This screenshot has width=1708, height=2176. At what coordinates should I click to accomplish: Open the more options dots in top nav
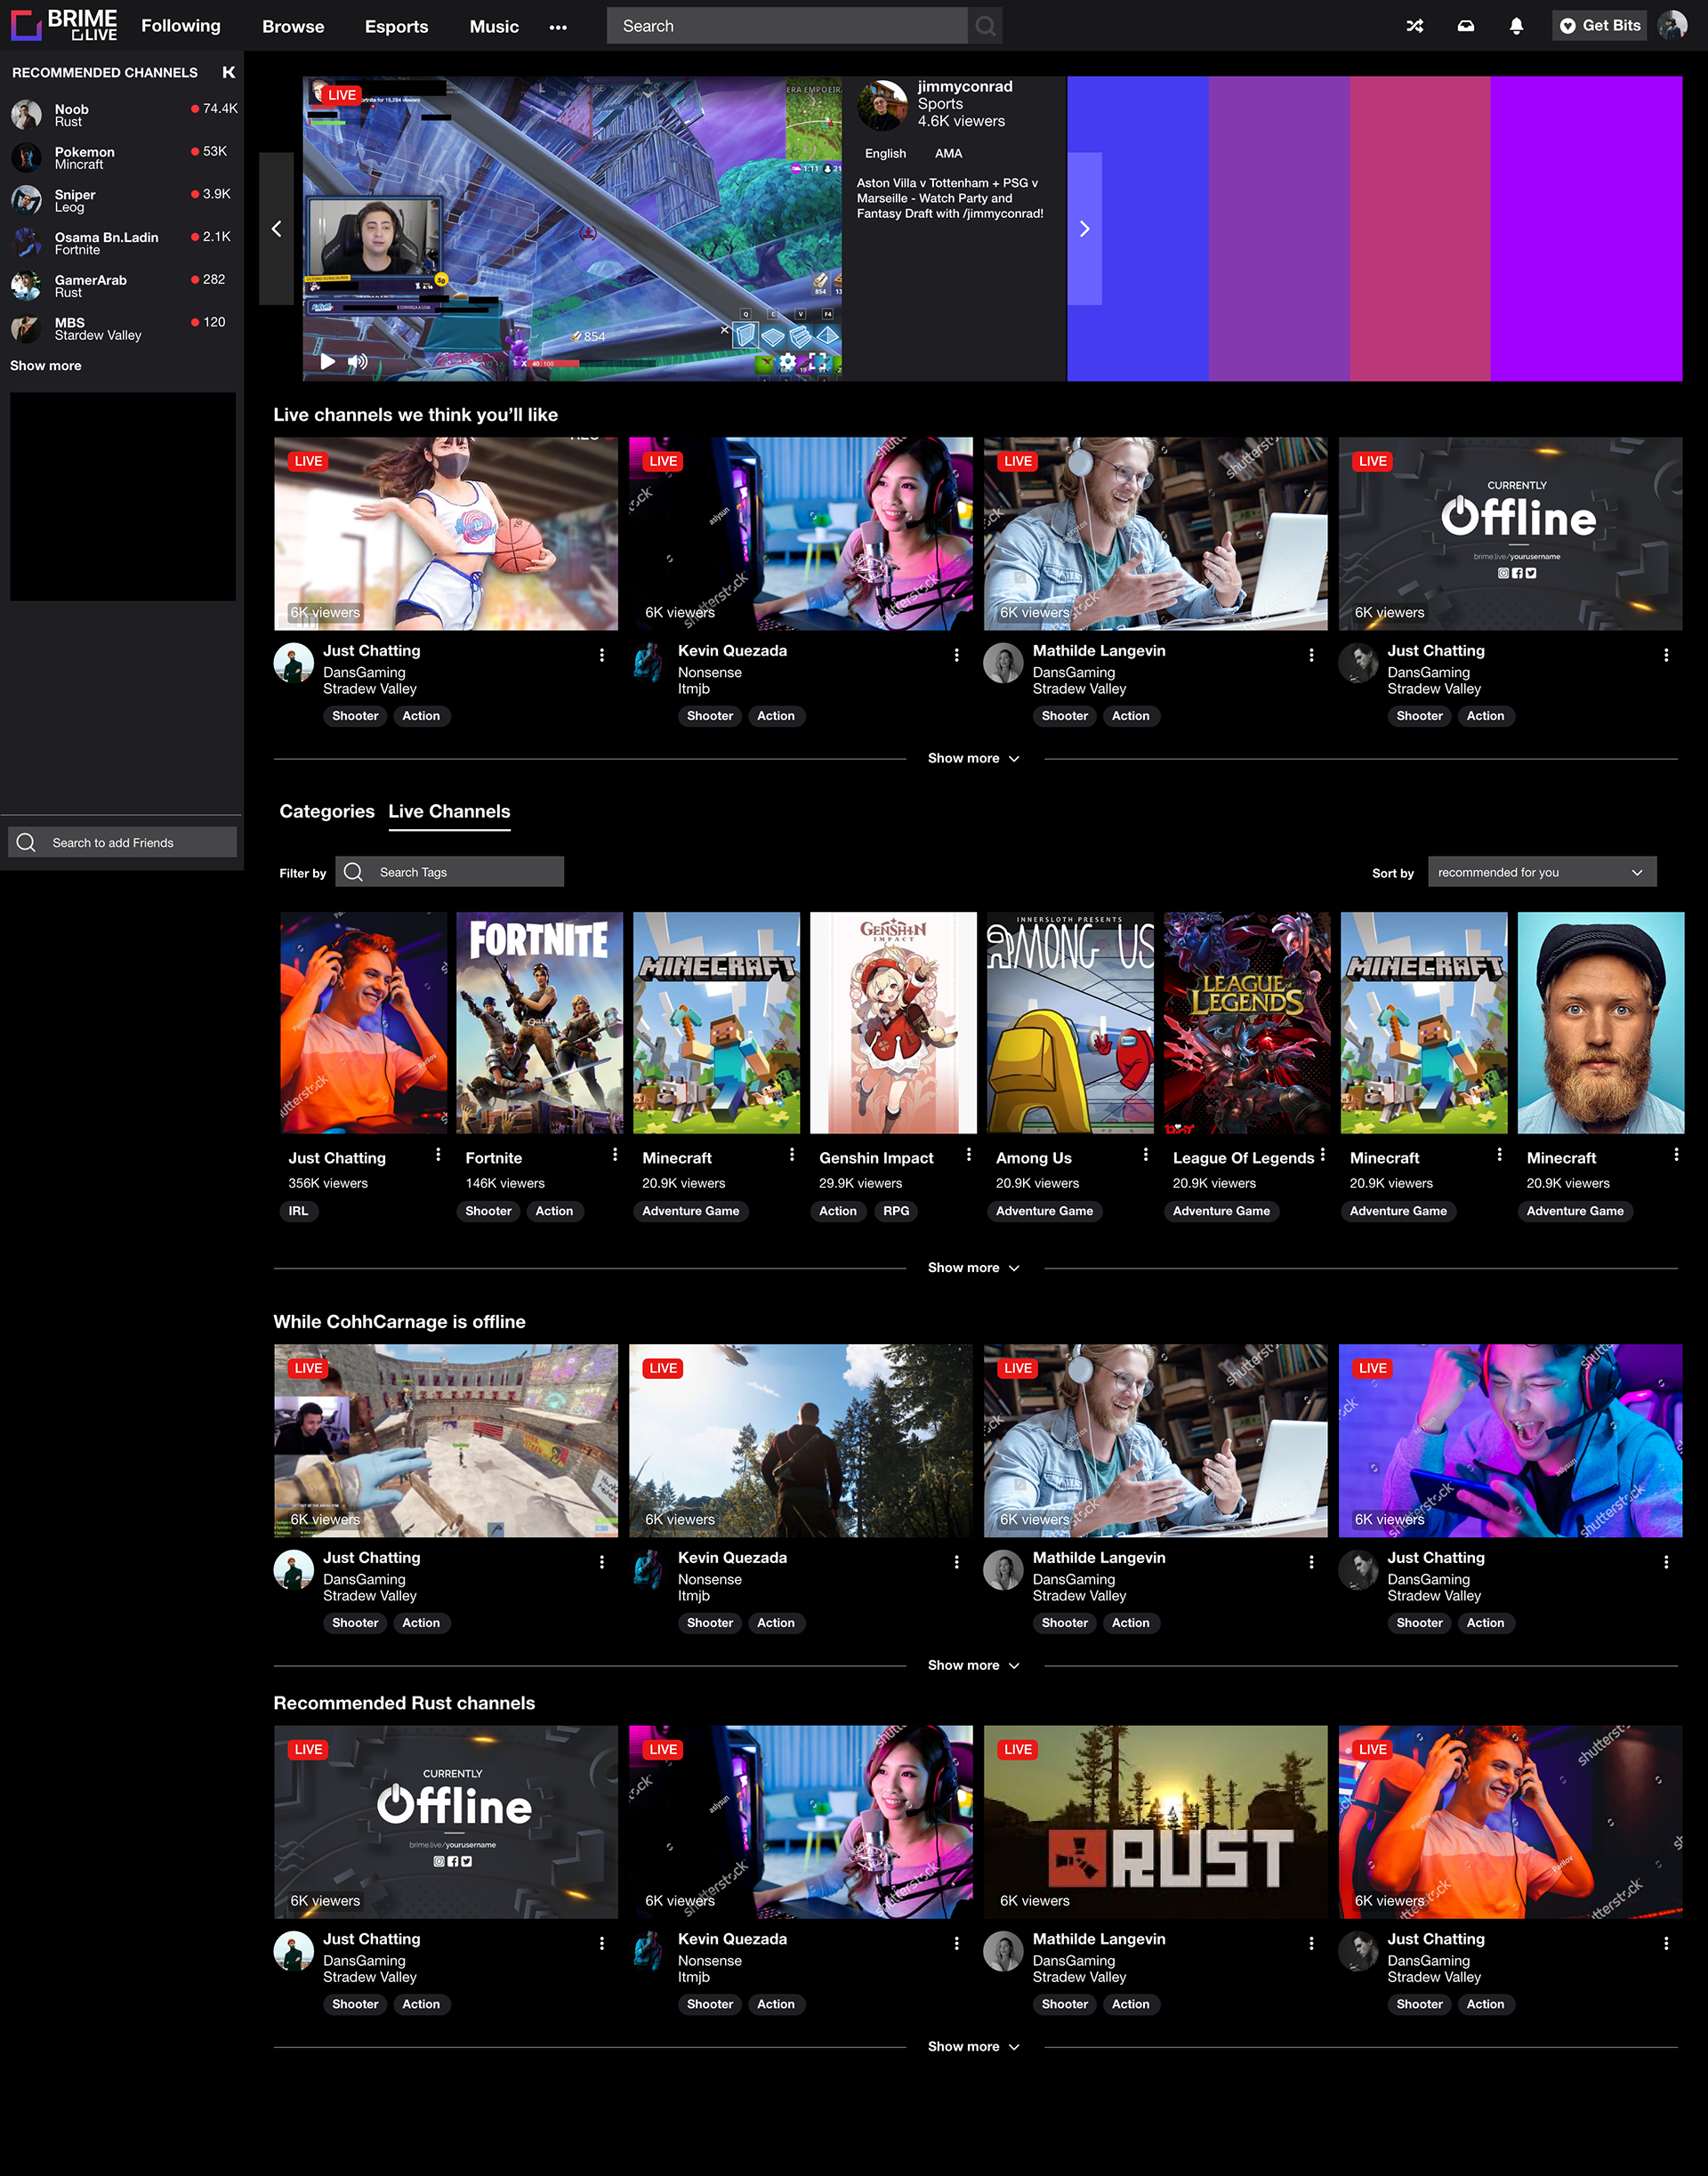coord(558,27)
